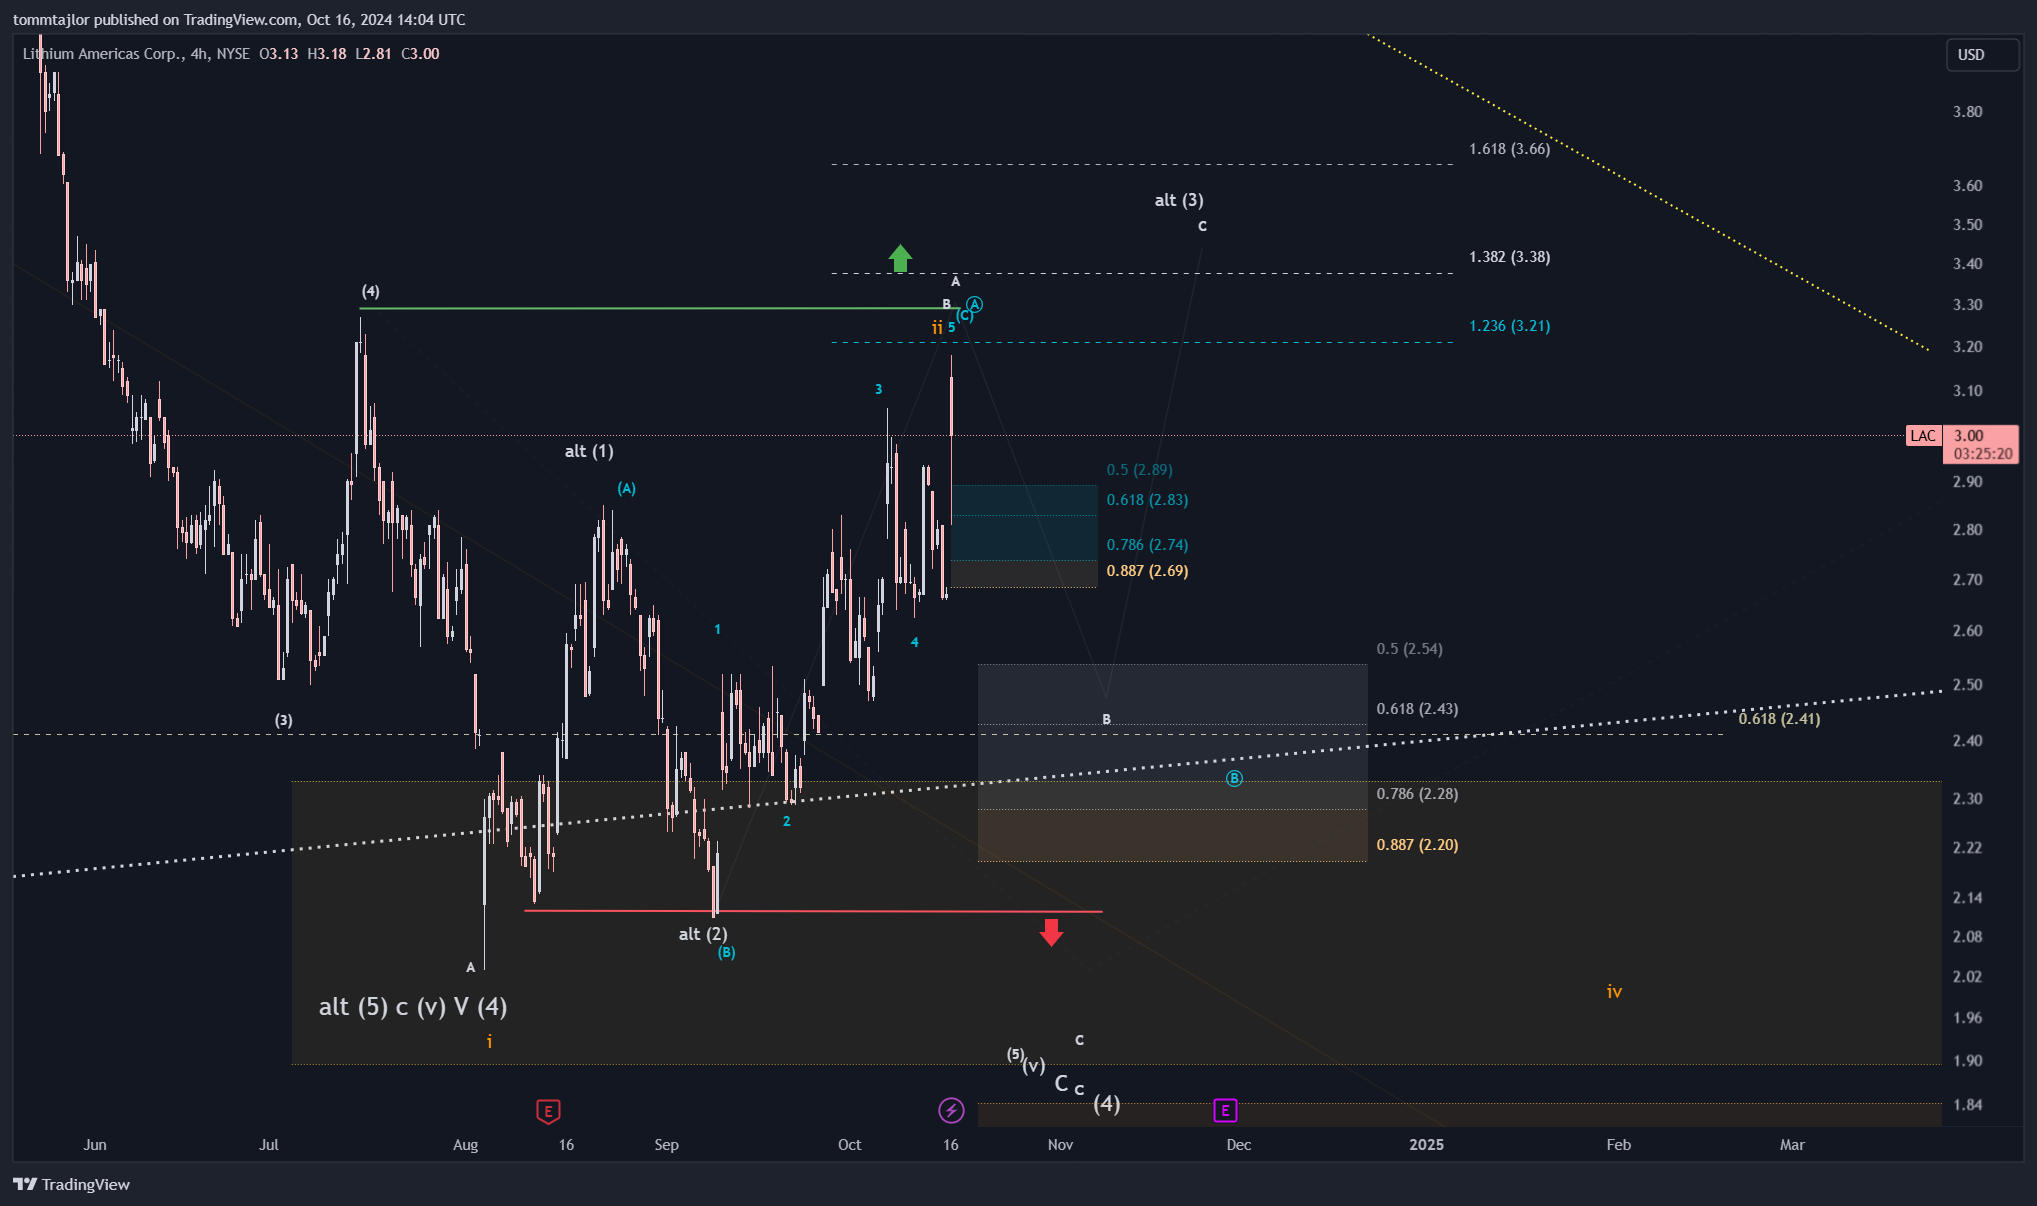The width and height of the screenshot is (2037, 1206).
Task: Click the magenta E earnings marker near December
Action: 1225,1110
